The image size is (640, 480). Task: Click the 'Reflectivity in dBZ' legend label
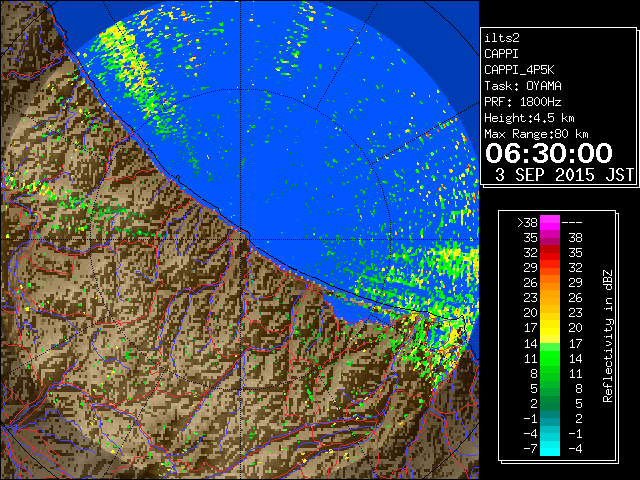pyautogui.click(x=608, y=336)
